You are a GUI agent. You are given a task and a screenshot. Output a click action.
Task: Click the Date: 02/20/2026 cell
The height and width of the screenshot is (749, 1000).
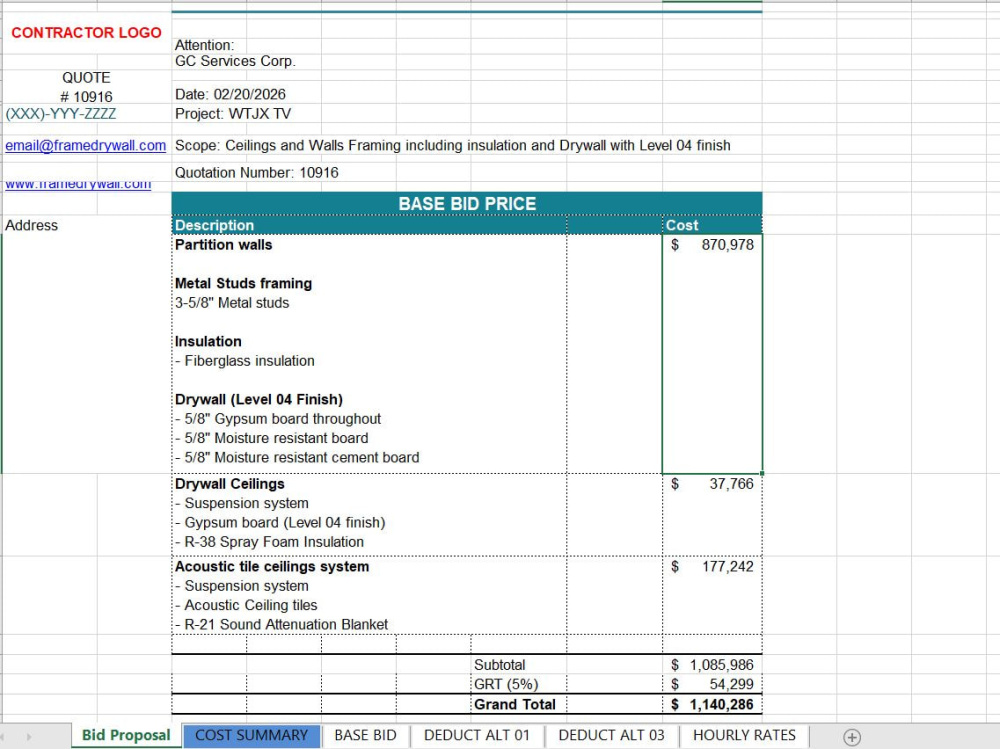[230, 94]
